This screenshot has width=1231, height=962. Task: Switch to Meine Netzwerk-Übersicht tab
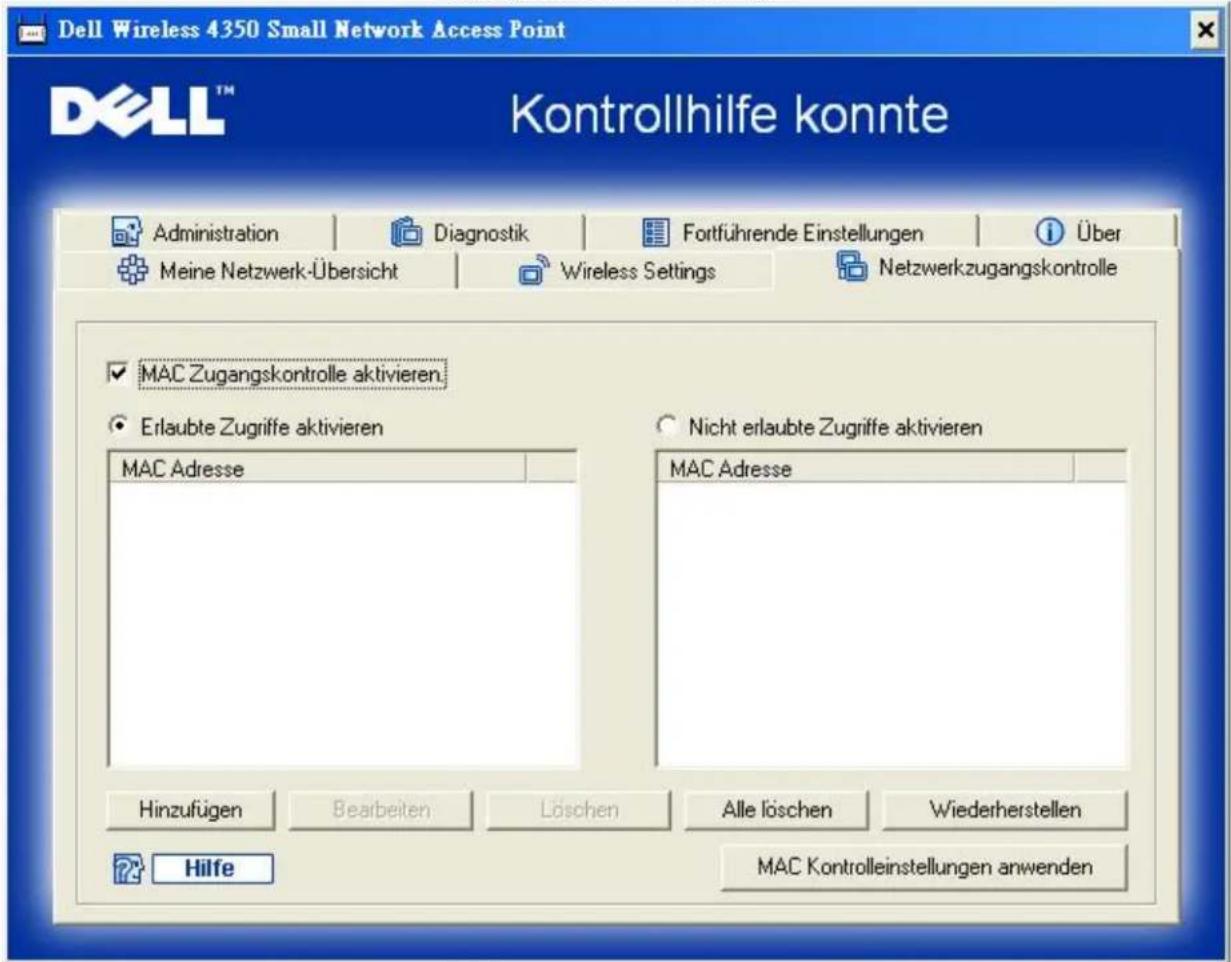[x=258, y=272]
